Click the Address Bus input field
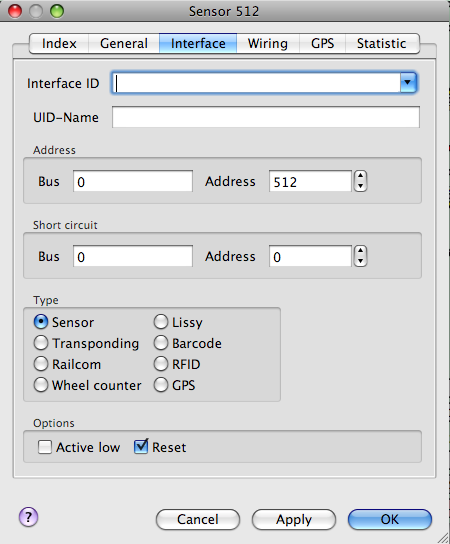This screenshot has width=450, height=544. [x=133, y=181]
